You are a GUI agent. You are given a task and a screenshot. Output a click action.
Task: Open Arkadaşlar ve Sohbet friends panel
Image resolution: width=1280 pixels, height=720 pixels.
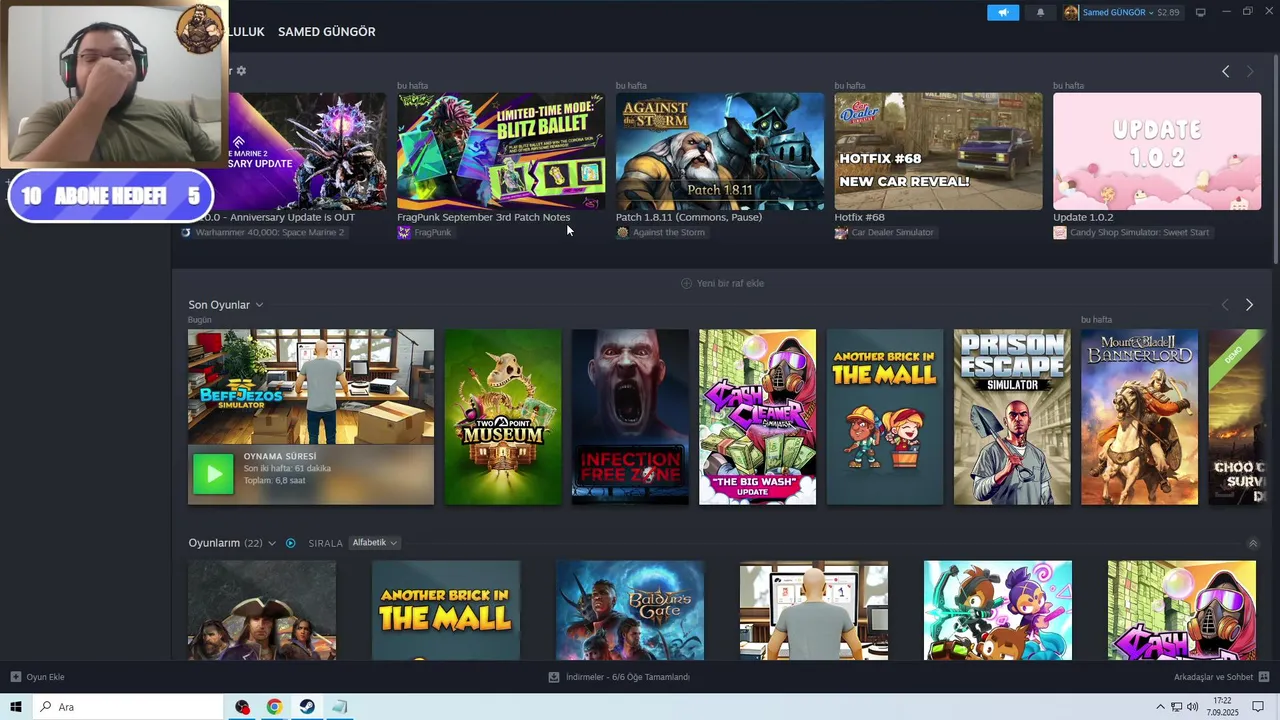[1222, 677]
